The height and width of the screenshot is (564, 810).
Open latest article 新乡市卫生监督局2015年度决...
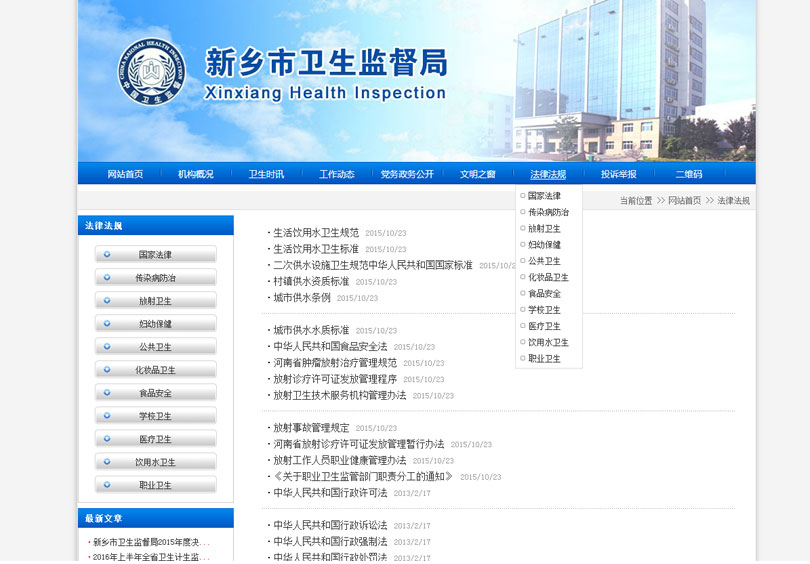pos(150,542)
